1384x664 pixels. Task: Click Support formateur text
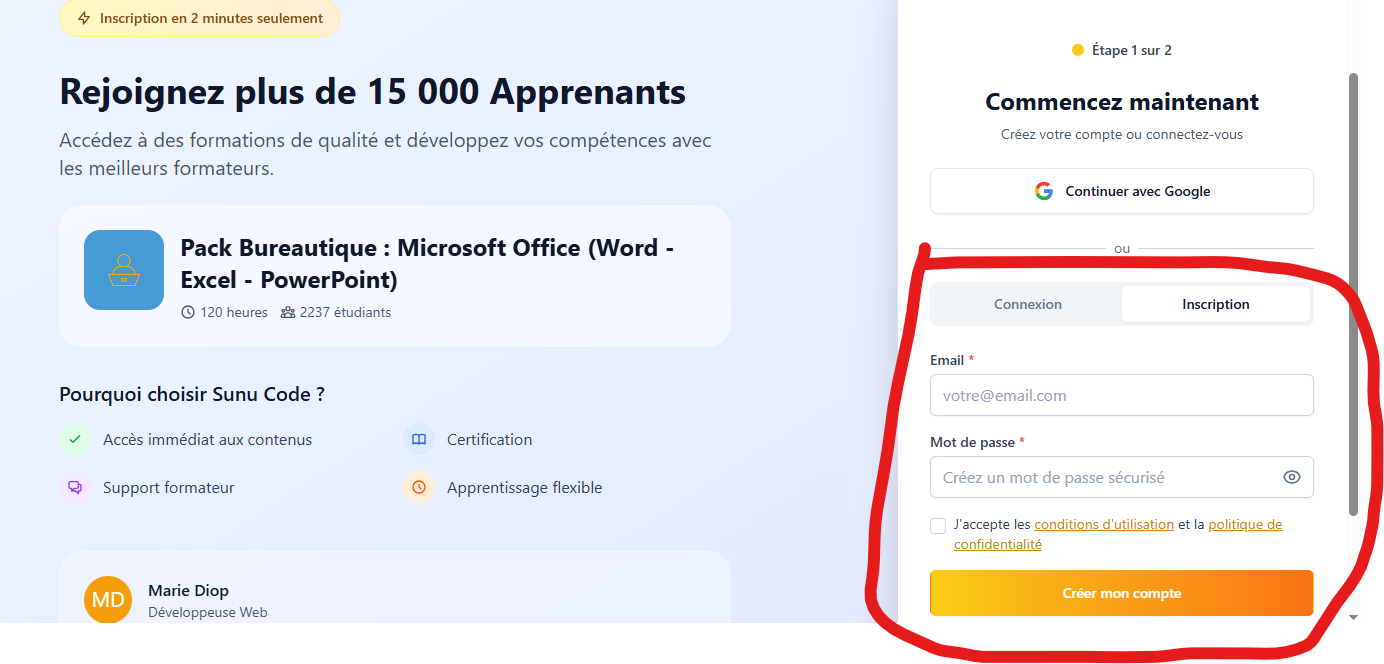169,487
